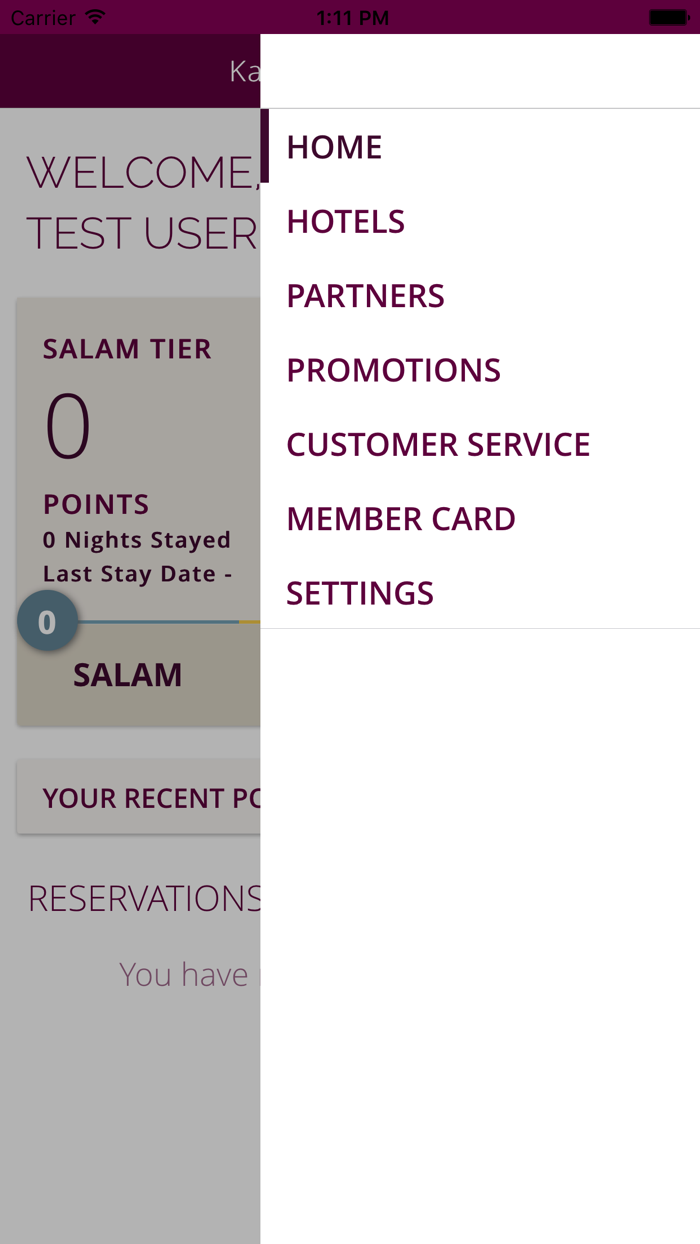700x1244 pixels.
Task: Tap the SALAM TIER card
Action: (x=127, y=348)
